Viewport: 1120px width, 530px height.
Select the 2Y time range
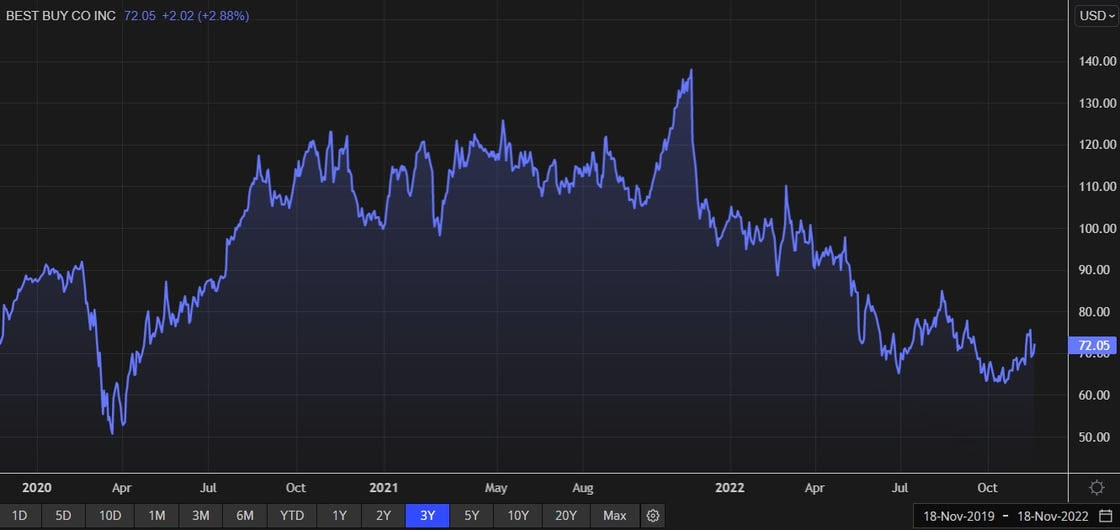click(383, 516)
